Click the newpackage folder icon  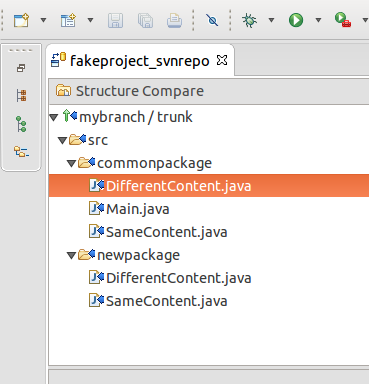[x=86, y=255]
